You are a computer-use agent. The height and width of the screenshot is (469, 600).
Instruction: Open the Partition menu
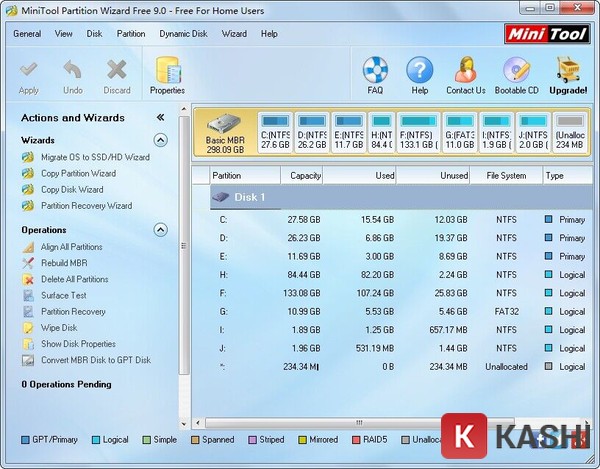tap(131, 34)
